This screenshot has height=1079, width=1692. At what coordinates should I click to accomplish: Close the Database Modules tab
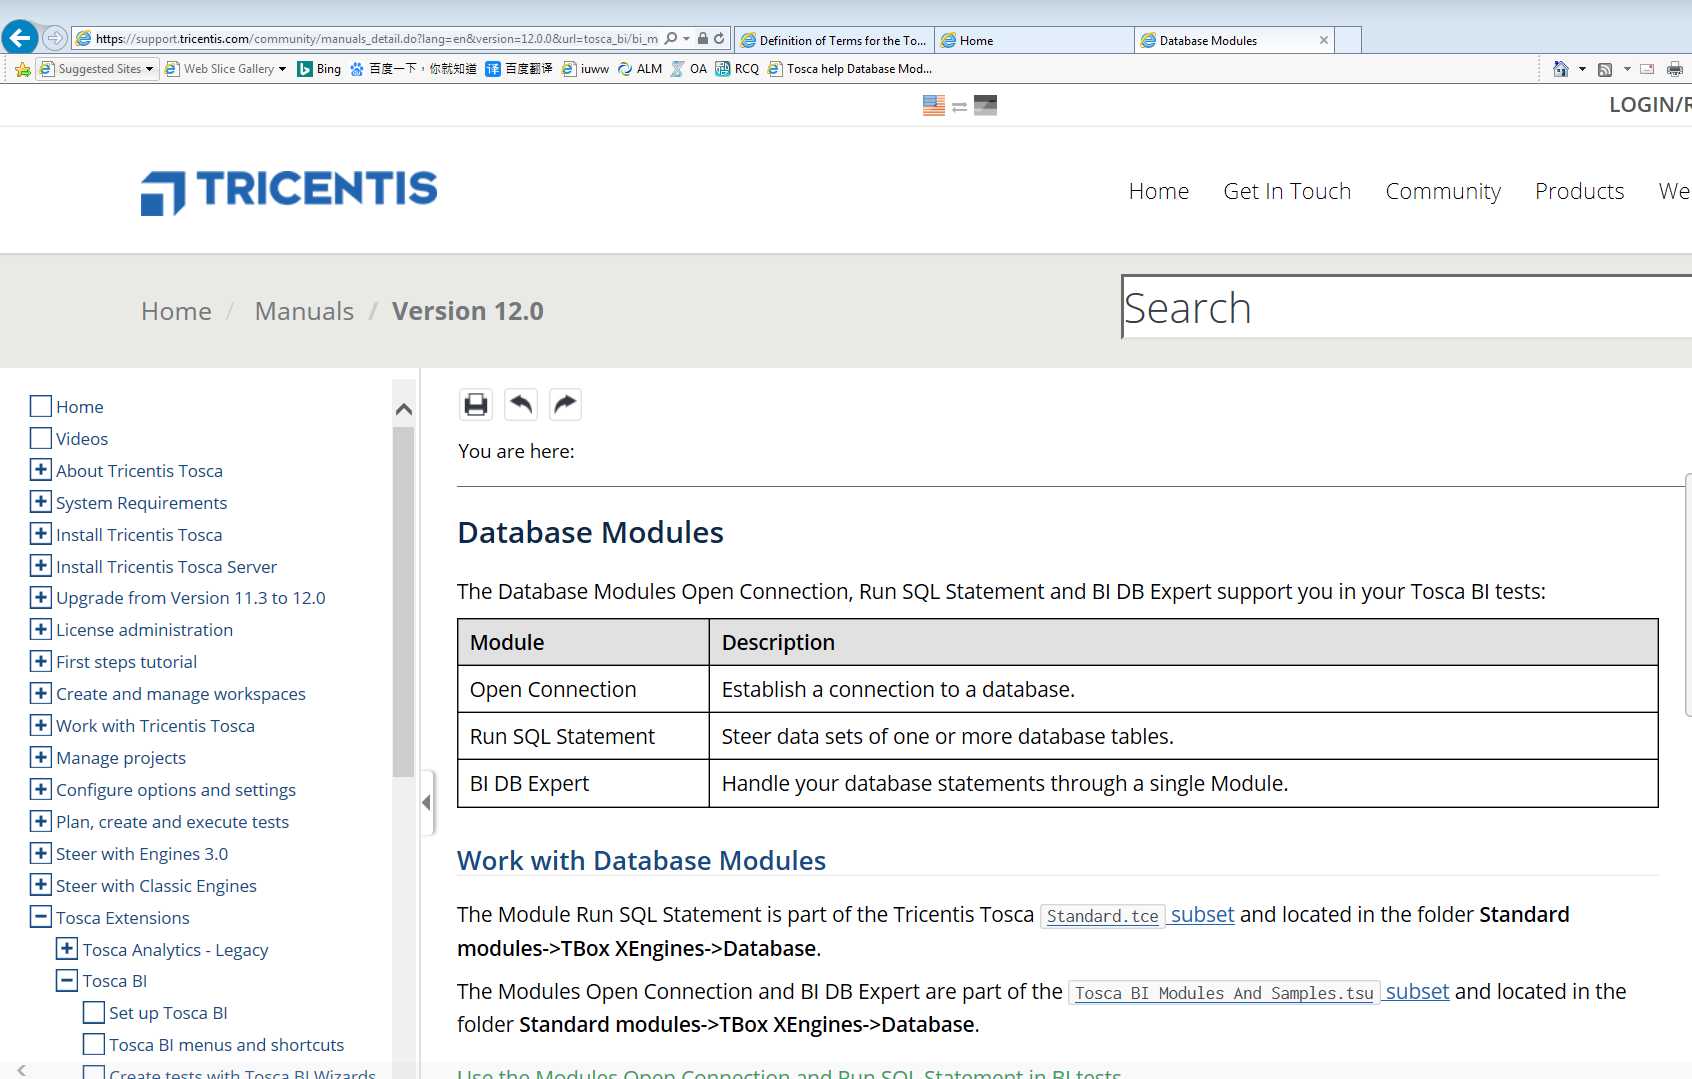click(x=1324, y=40)
